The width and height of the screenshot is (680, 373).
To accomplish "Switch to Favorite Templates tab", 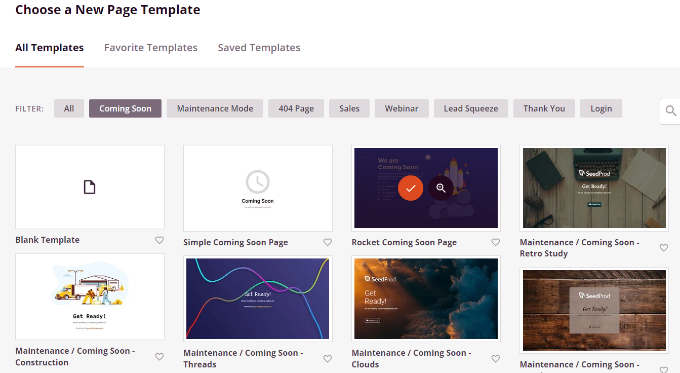I will 150,48.
